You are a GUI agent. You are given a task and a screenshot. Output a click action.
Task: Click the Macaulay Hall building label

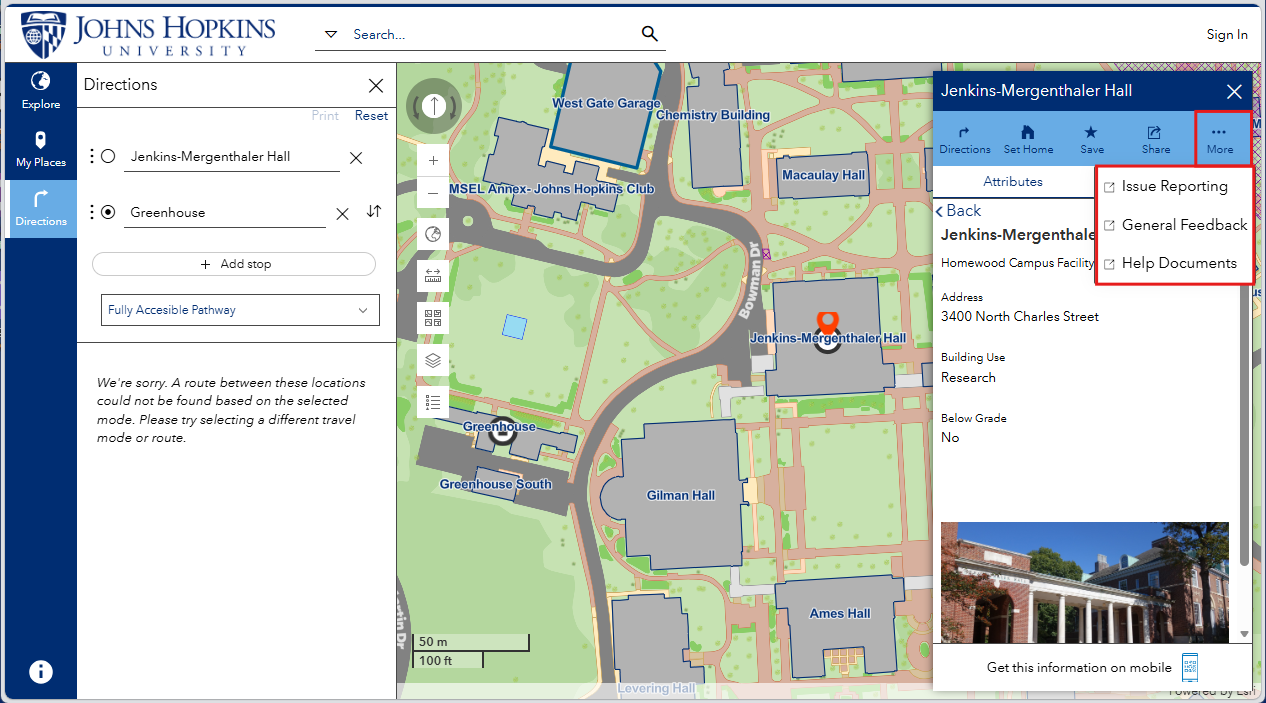point(824,175)
